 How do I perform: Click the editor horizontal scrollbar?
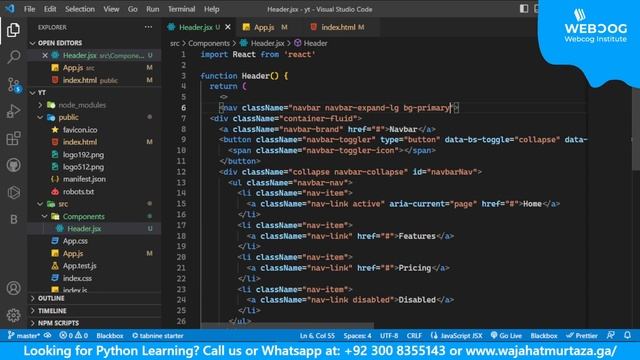(x=287, y=326)
